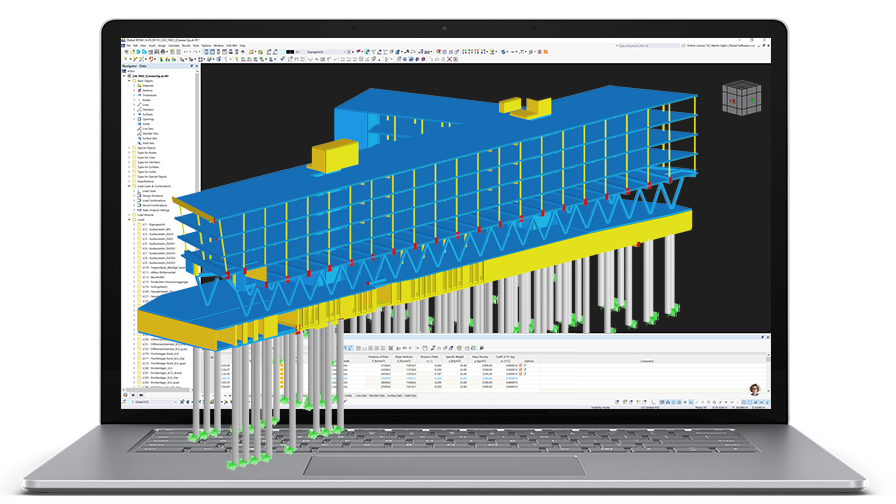Click the Sections icon in the navigator
The image size is (896, 504).
[139, 90]
